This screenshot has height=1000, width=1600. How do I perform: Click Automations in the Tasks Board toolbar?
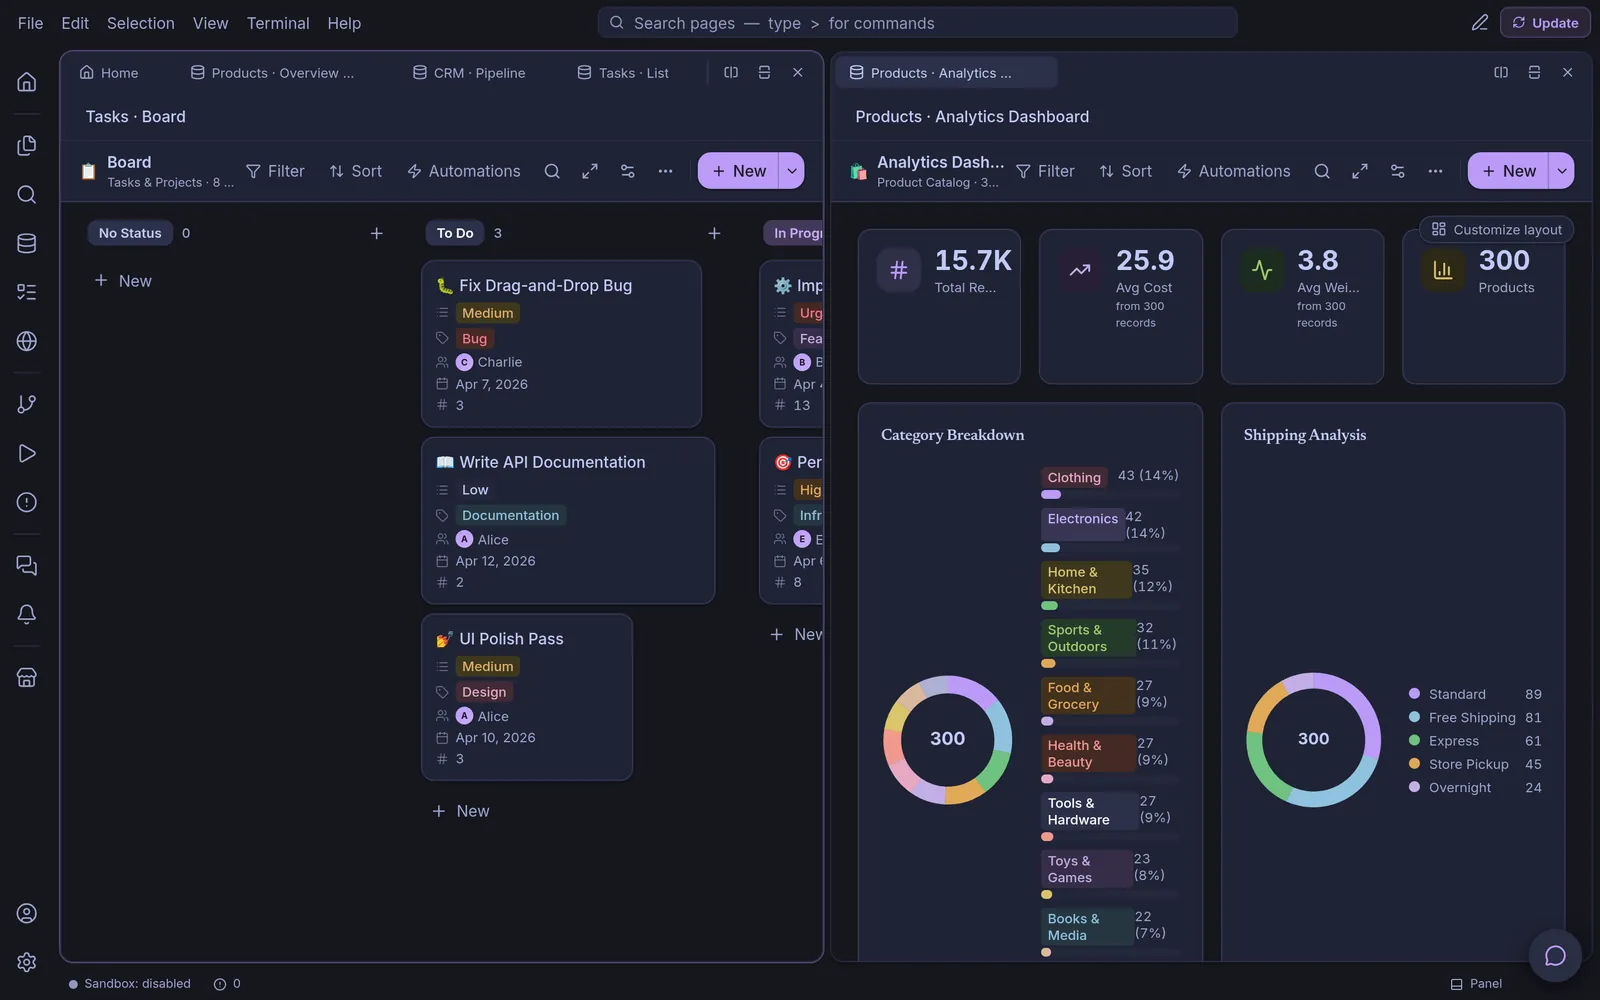point(464,171)
